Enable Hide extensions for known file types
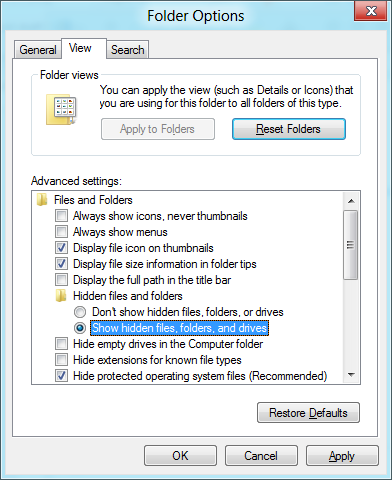Viewport: 392px width, 480px height. [61, 360]
